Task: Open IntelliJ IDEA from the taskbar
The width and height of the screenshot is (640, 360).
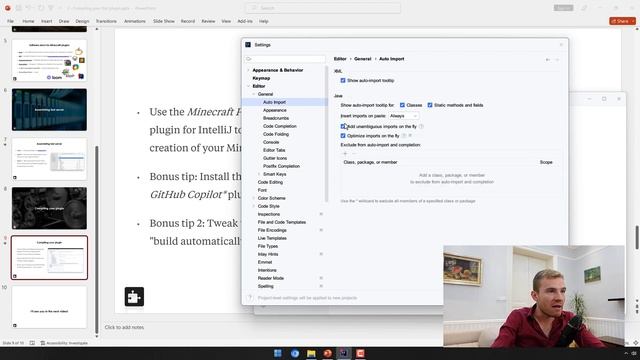Action: (344, 353)
